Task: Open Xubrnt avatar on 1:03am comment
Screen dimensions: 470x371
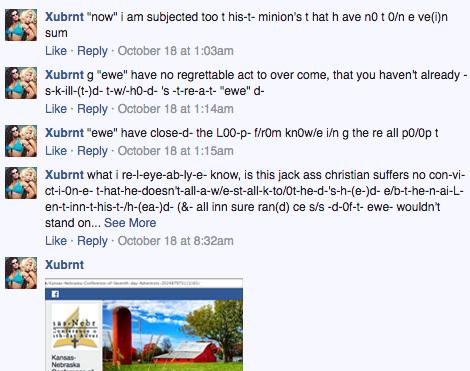Action: click(21, 25)
